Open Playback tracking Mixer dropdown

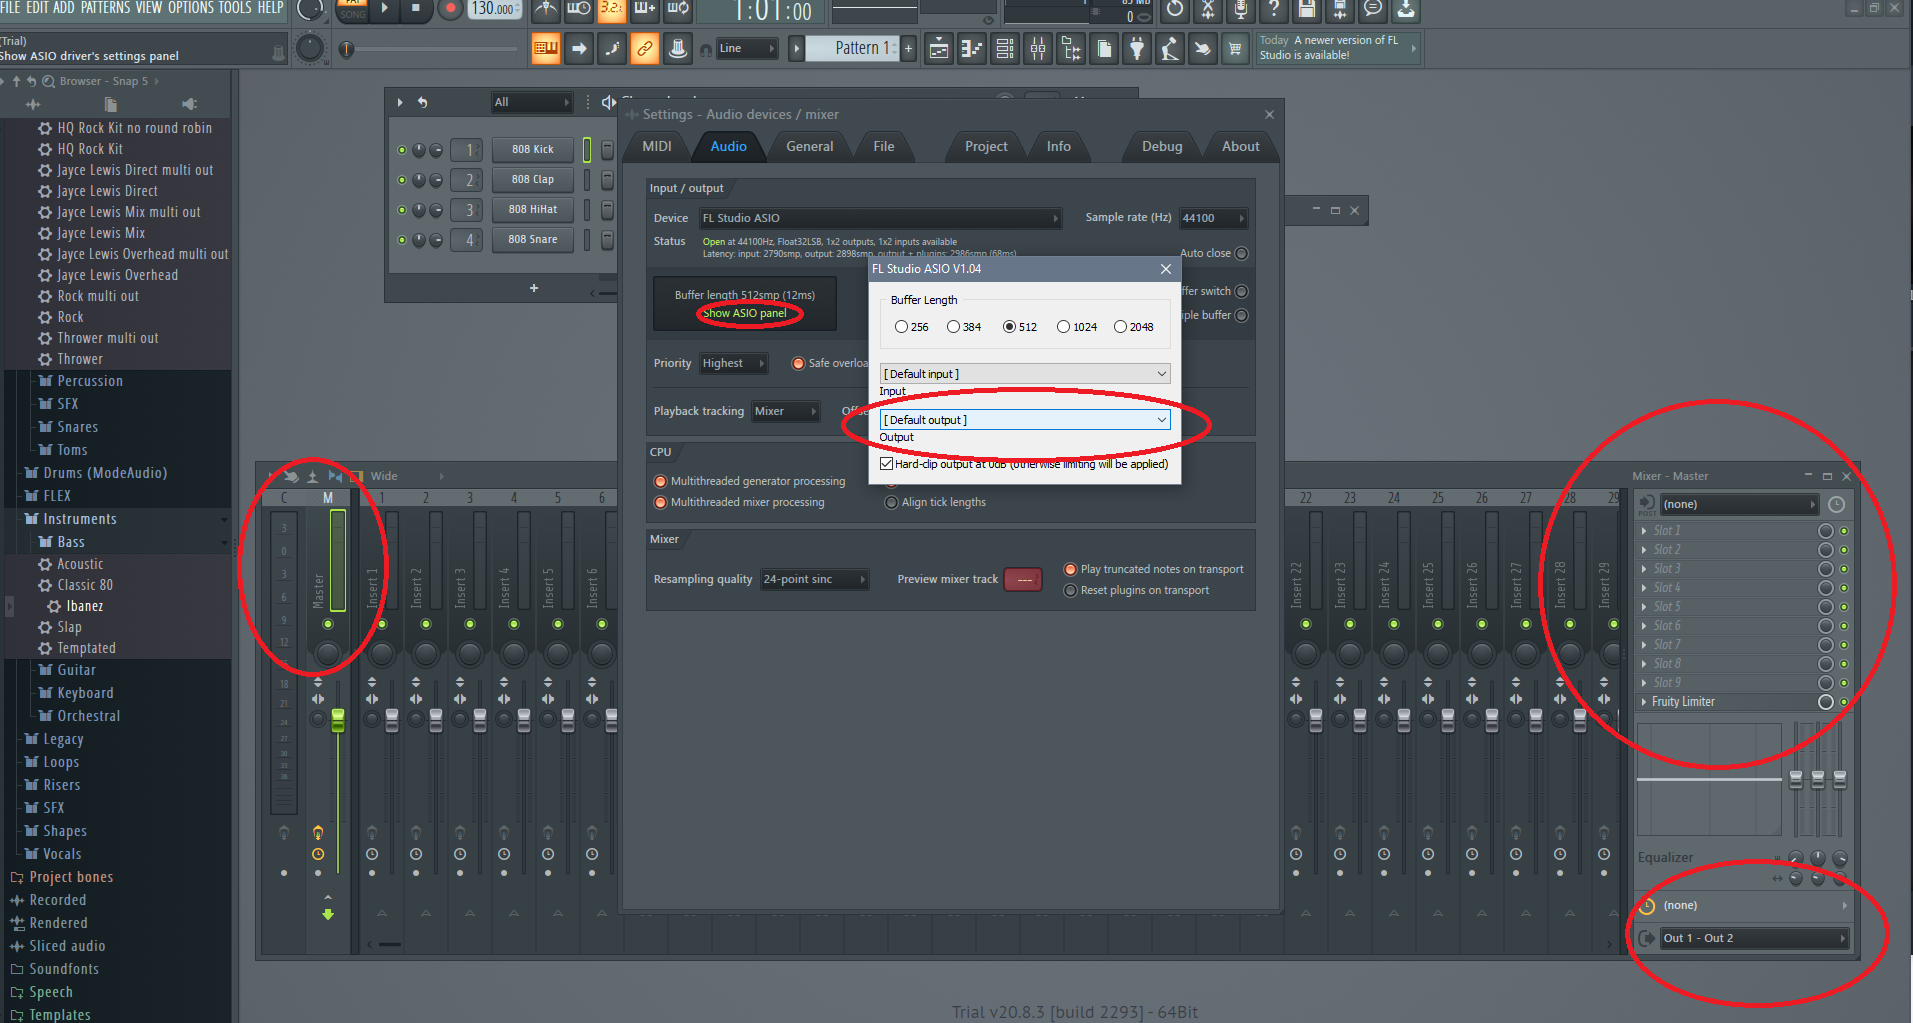pos(785,411)
